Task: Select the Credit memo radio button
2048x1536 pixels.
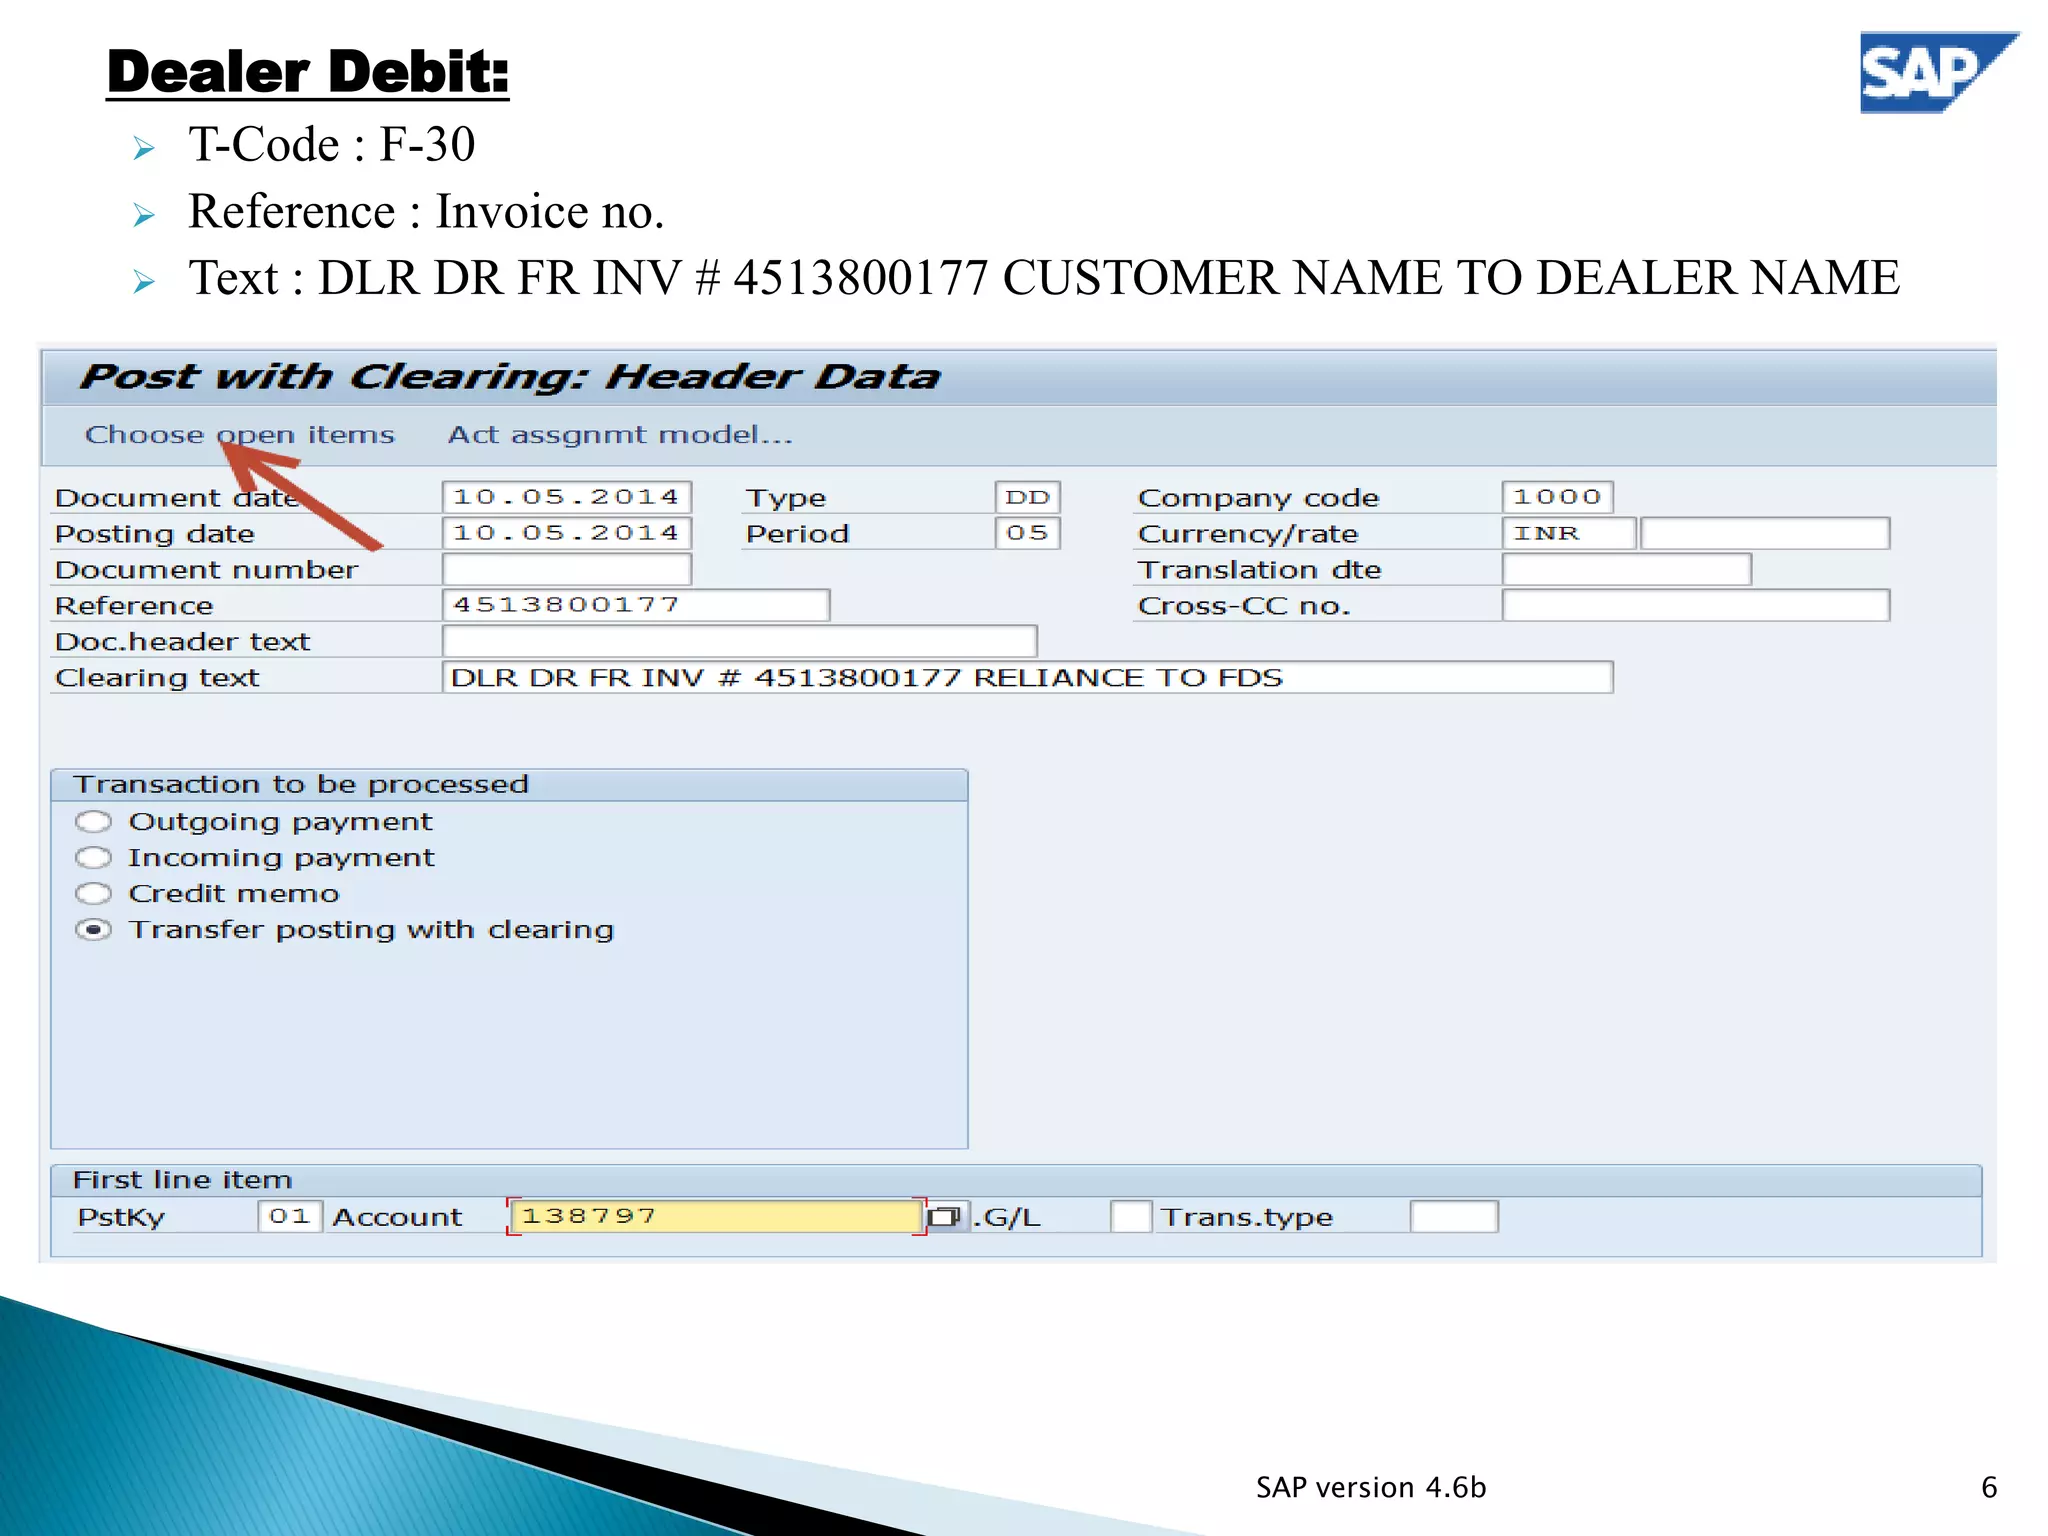Action: click(93, 894)
